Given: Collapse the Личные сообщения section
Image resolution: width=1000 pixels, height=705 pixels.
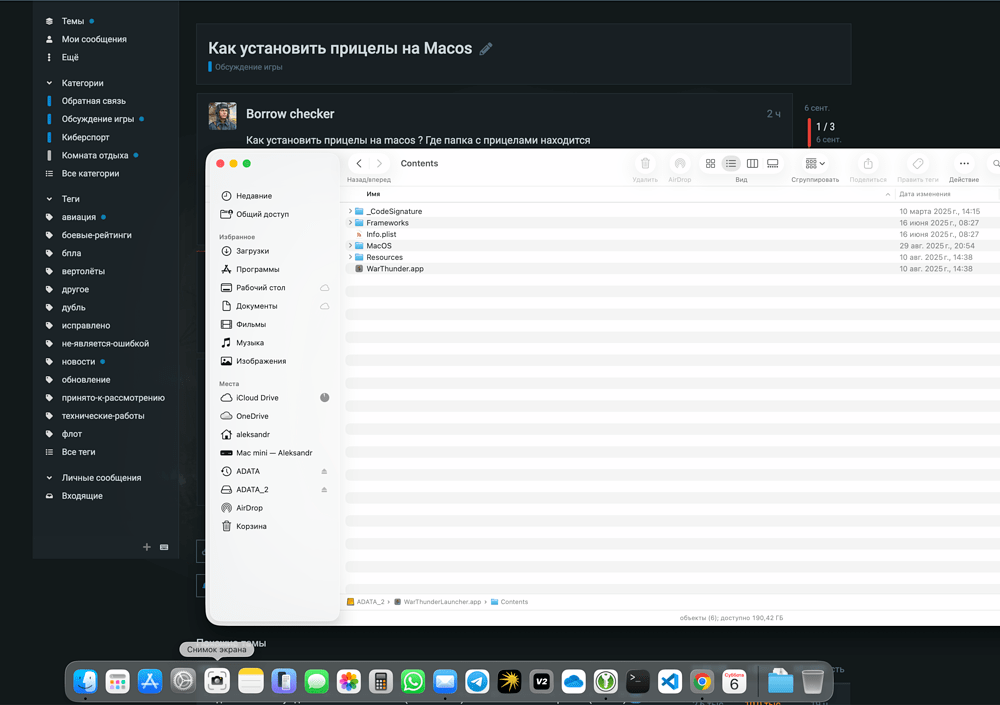Looking at the screenshot, I should point(49,478).
